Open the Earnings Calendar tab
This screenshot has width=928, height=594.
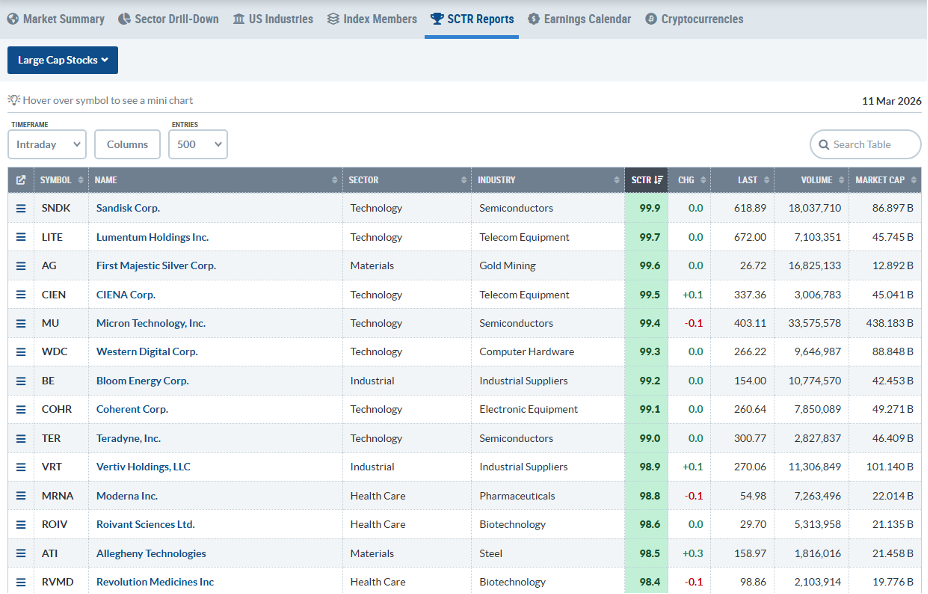(x=580, y=18)
